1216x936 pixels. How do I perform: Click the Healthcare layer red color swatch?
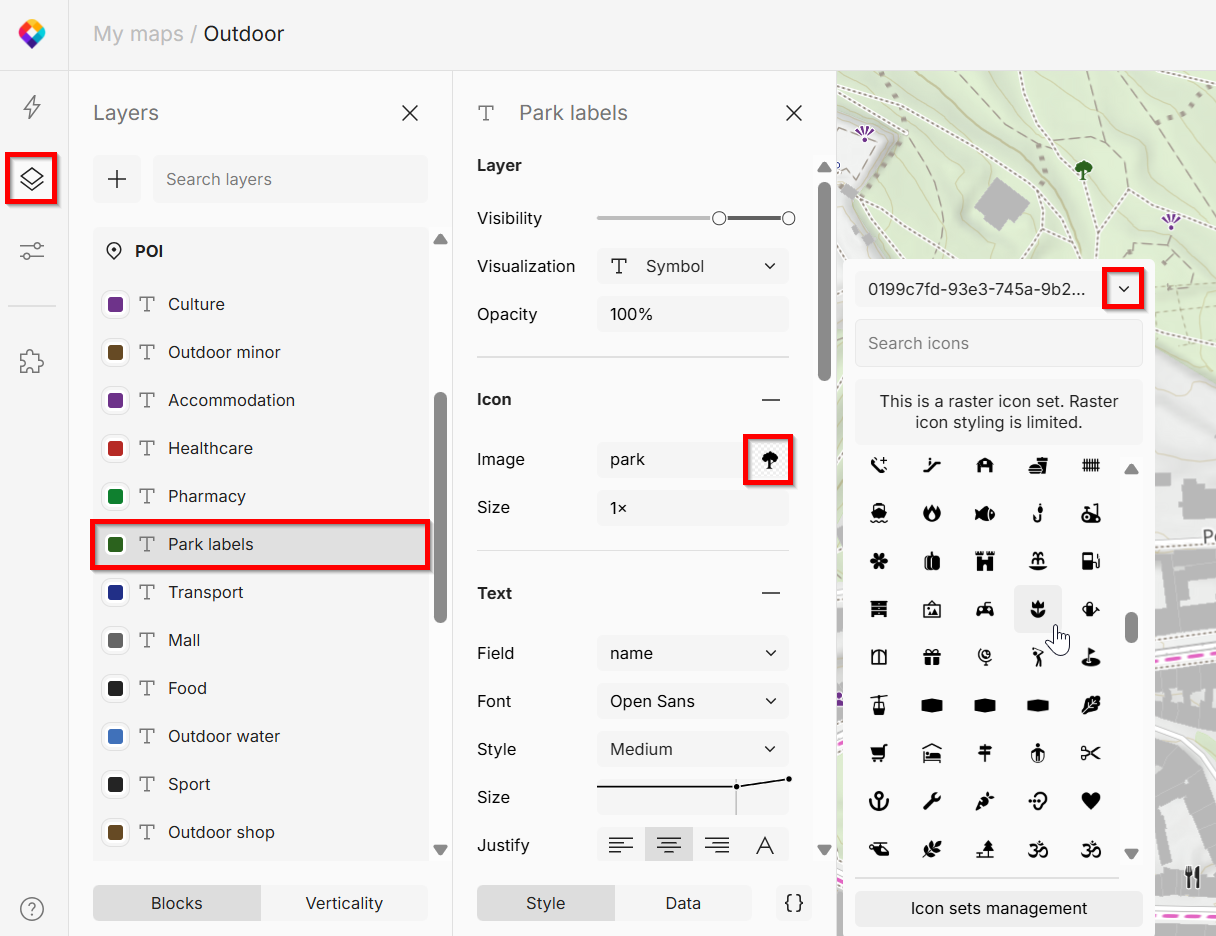[115, 448]
